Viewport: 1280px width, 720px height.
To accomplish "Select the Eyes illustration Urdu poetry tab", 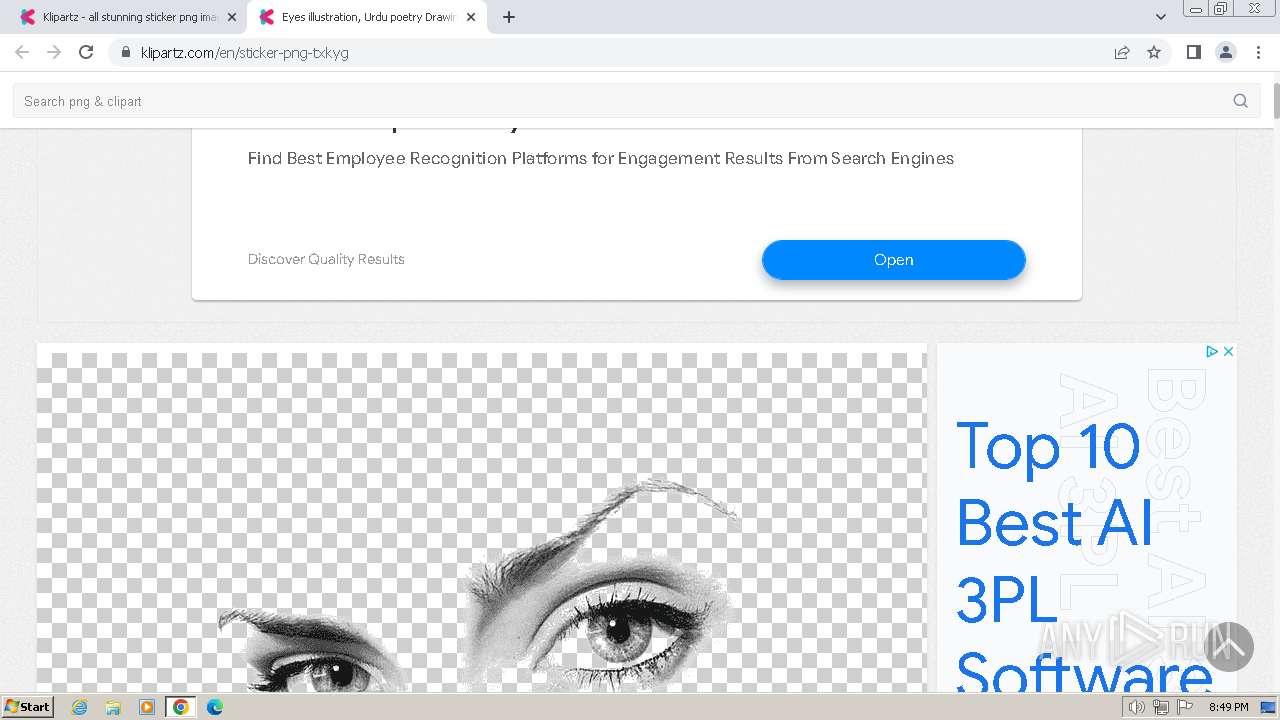I will tap(368, 17).
